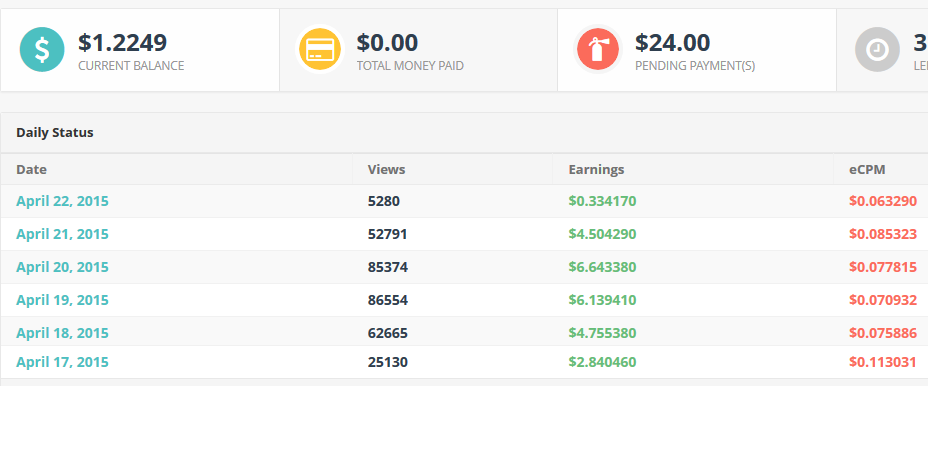Screen dimensions: 928x460
Task: Click the $24.00 pending payment amount
Action: pos(672,43)
